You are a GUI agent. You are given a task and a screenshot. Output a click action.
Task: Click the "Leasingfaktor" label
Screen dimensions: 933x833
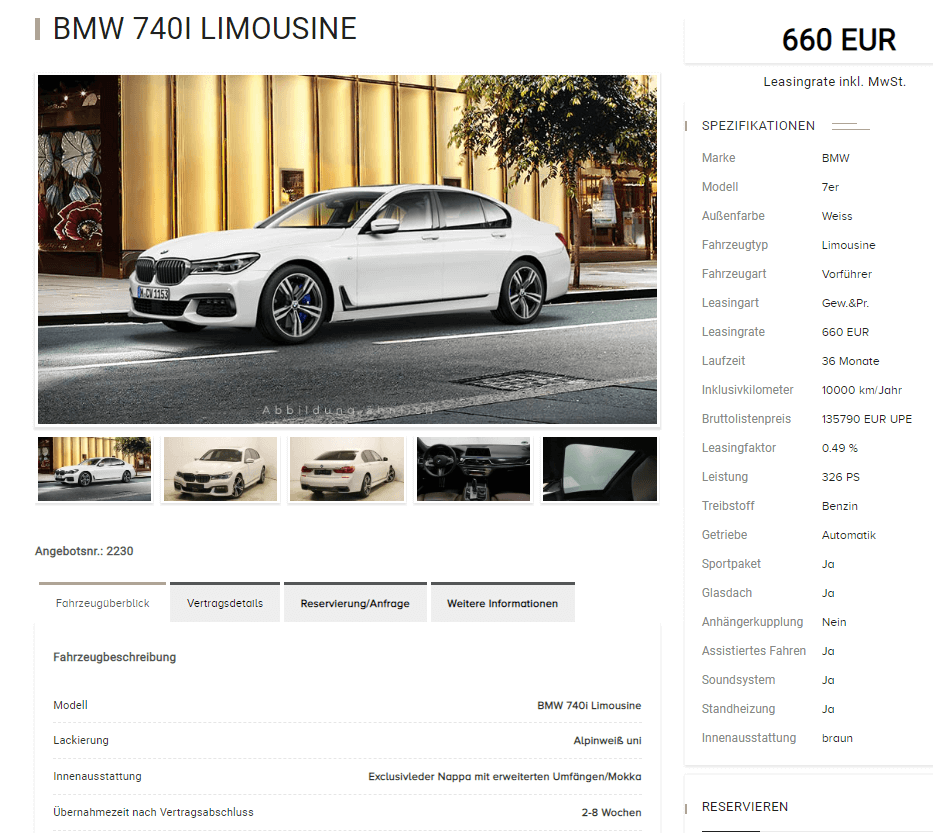click(738, 448)
